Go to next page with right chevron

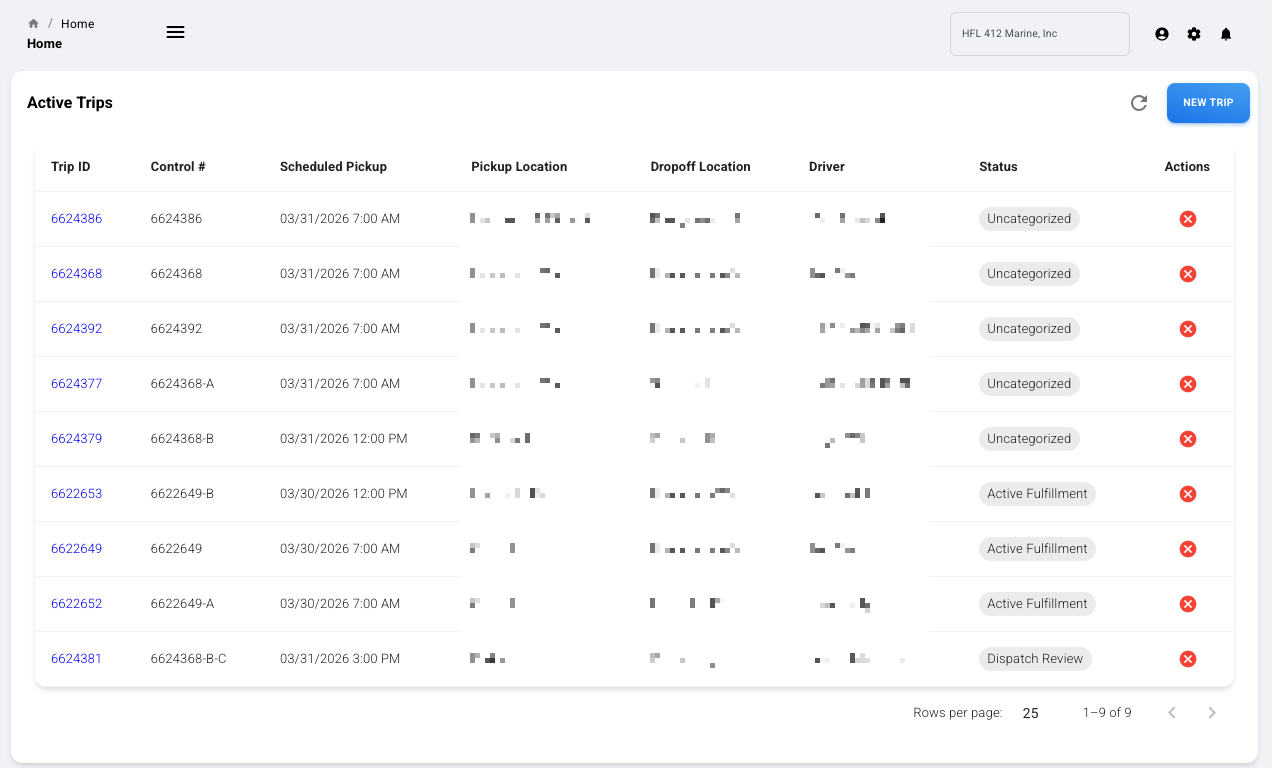1212,712
